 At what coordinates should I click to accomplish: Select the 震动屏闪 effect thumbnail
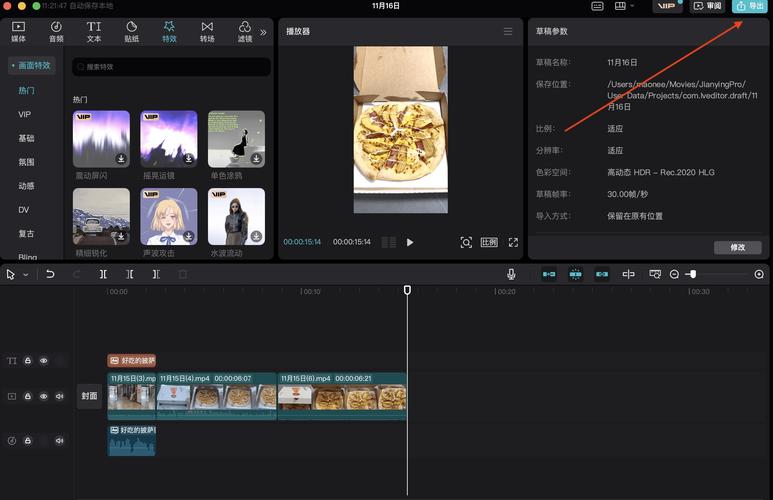pos(101,139)
